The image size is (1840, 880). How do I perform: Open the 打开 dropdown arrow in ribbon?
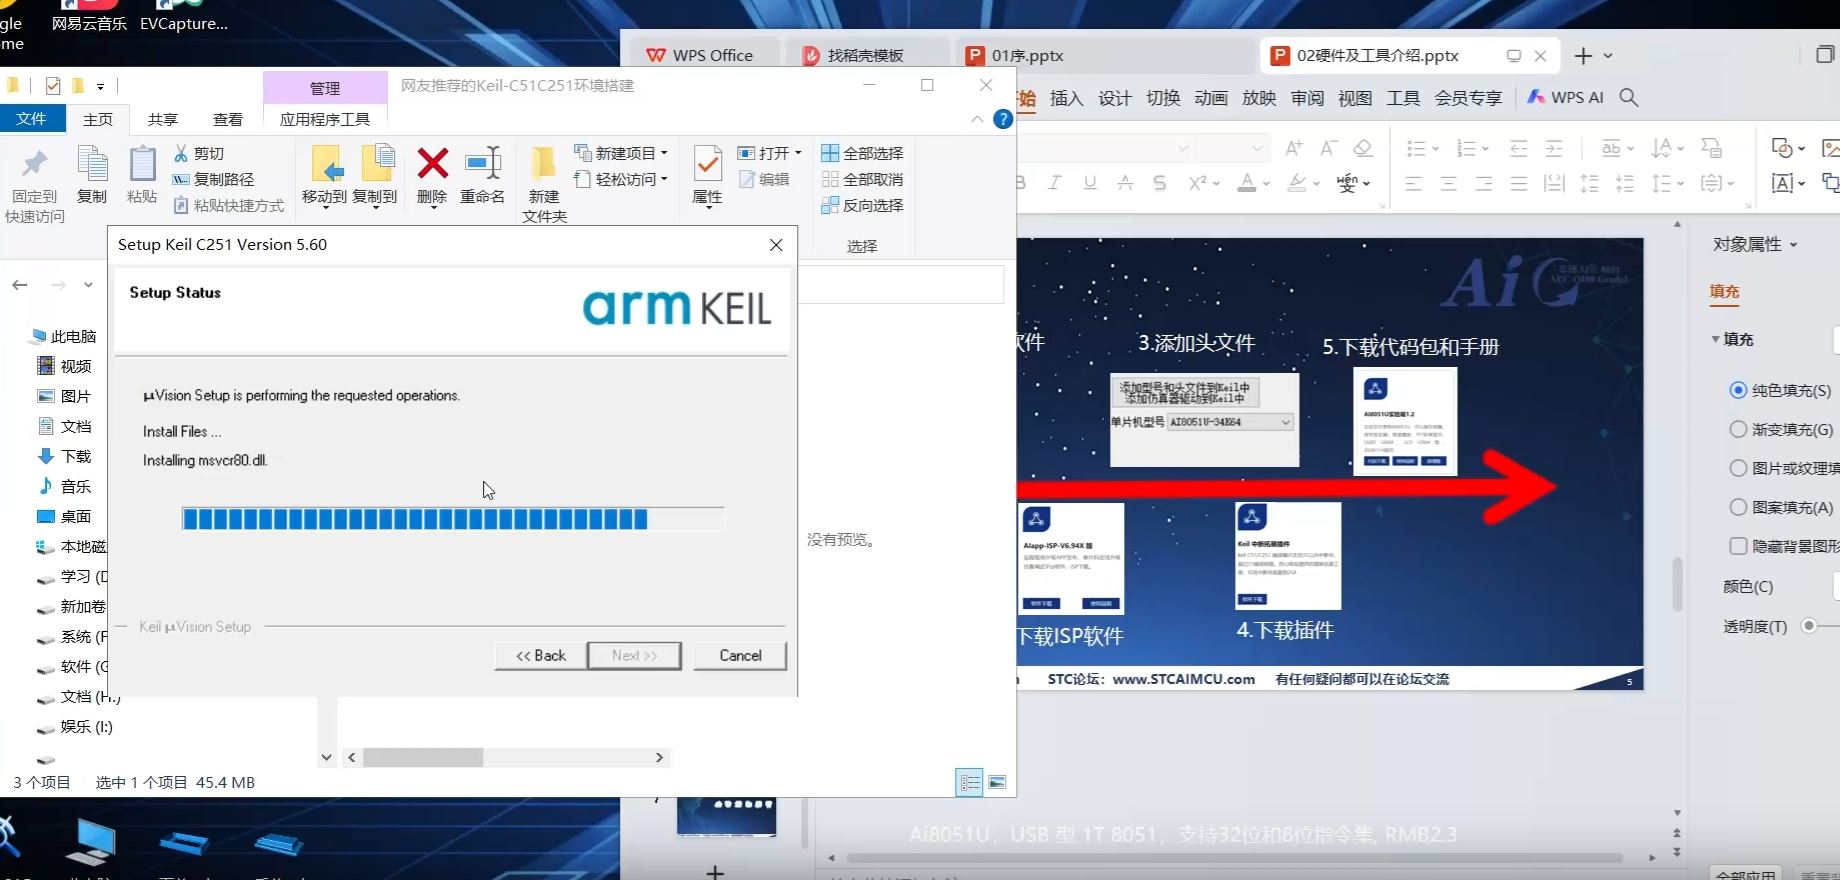[x=798, y=153]
